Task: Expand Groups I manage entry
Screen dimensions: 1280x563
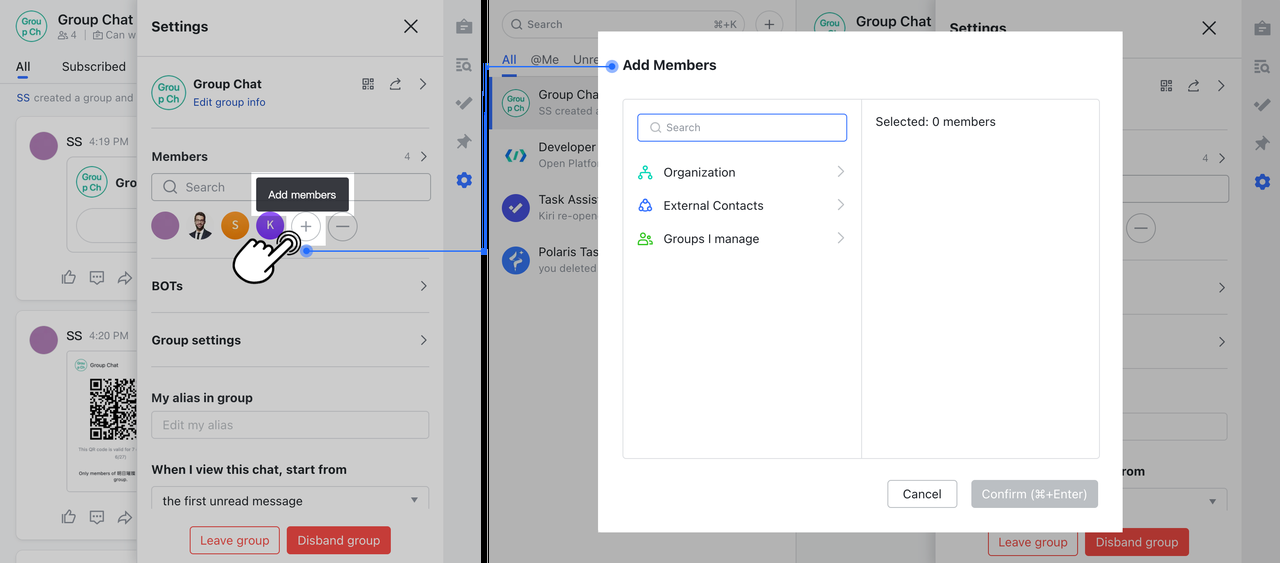Action: (x=741, y=239)
